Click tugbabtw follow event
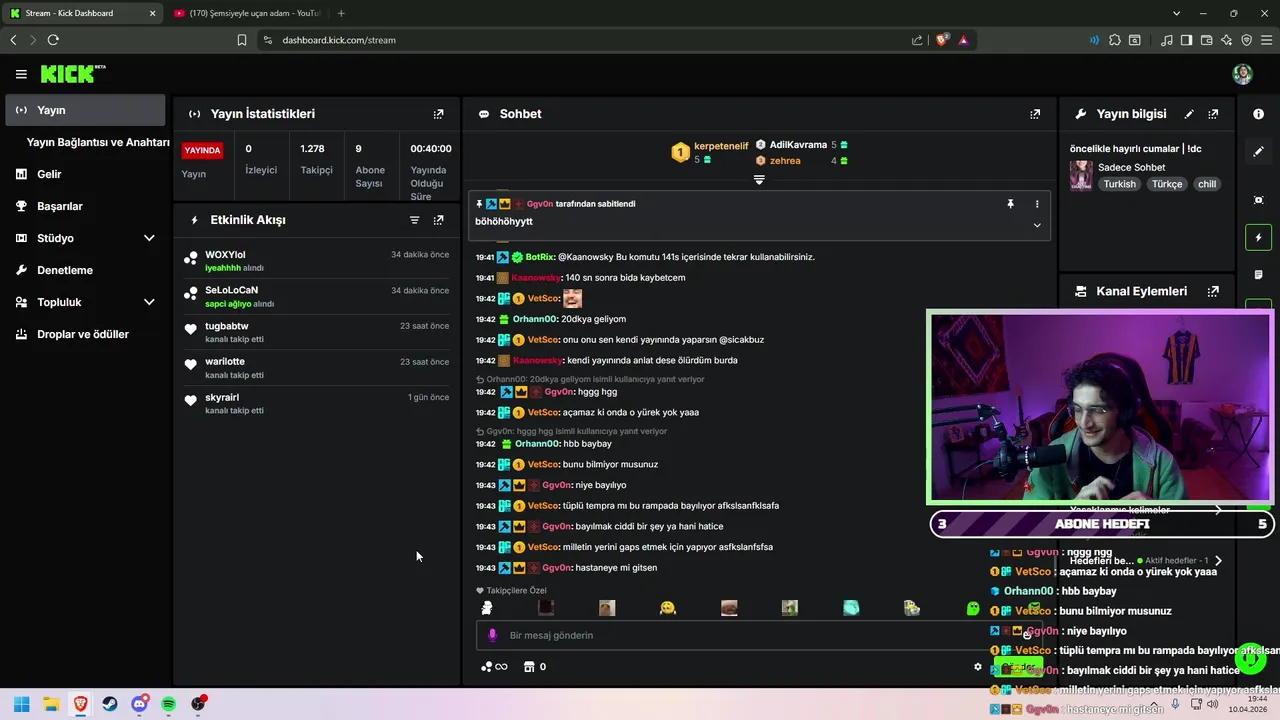1280x720 pixels. [316, 332]
